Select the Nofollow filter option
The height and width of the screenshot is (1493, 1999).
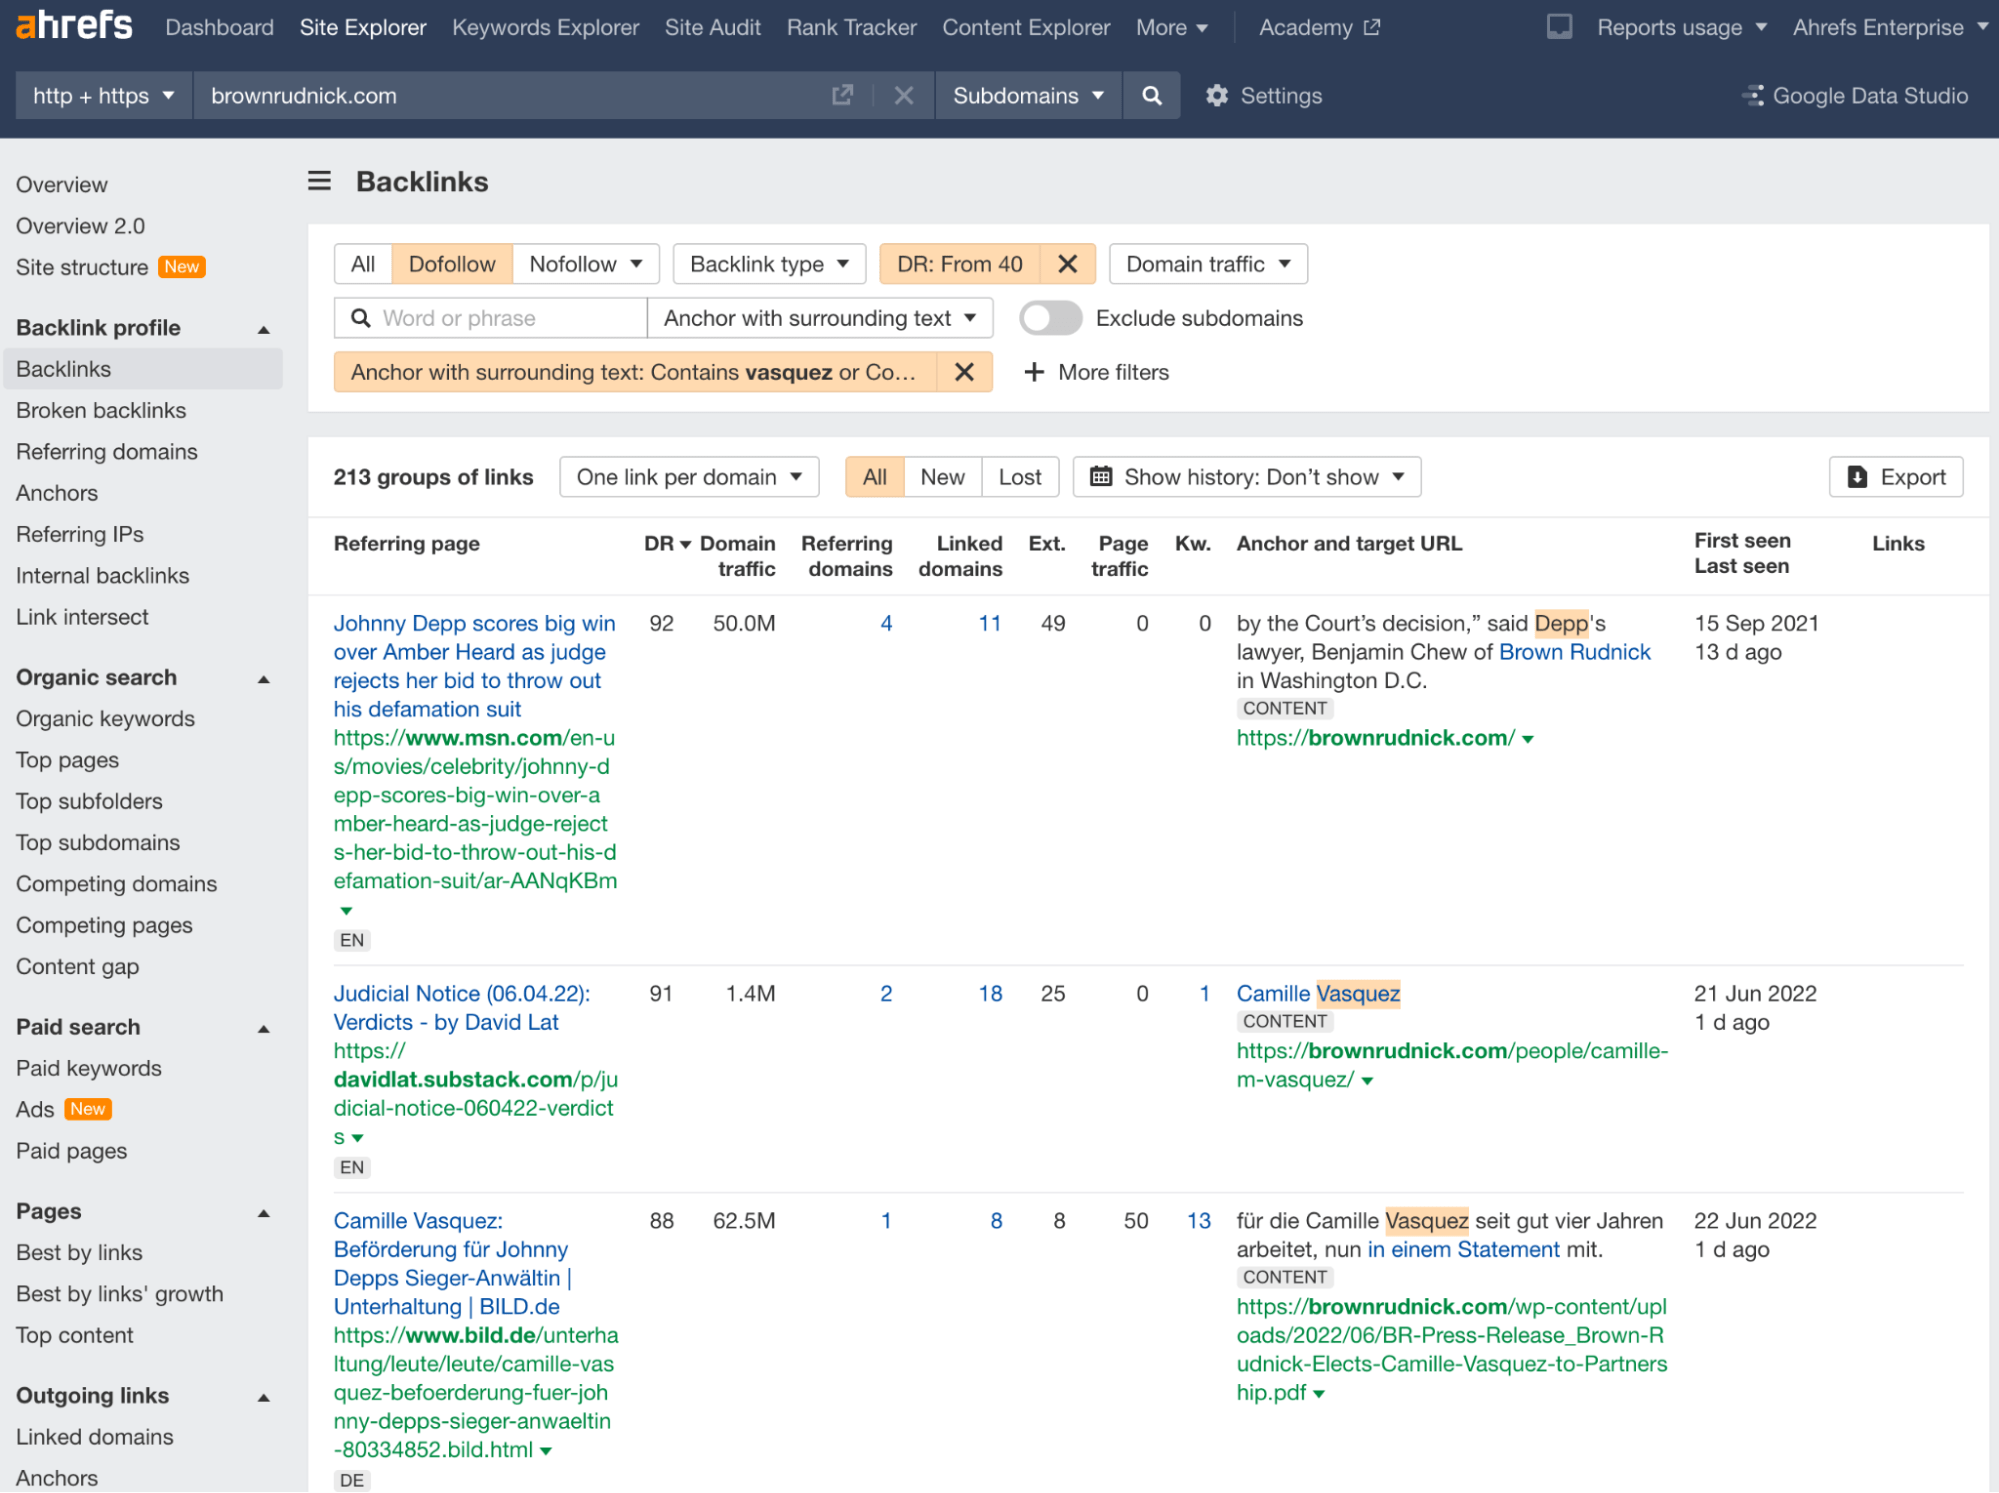pyautogui.click(x=573, y=263)
